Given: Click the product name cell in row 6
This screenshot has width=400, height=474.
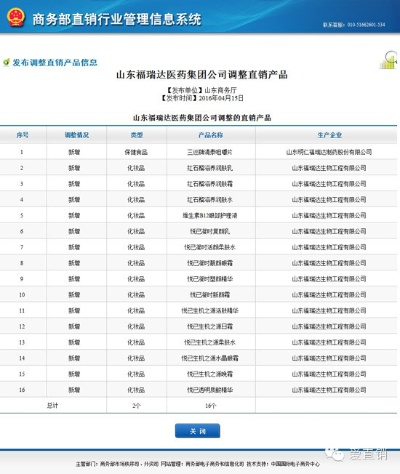Looking at the screenshot, I should pos(210,231).
